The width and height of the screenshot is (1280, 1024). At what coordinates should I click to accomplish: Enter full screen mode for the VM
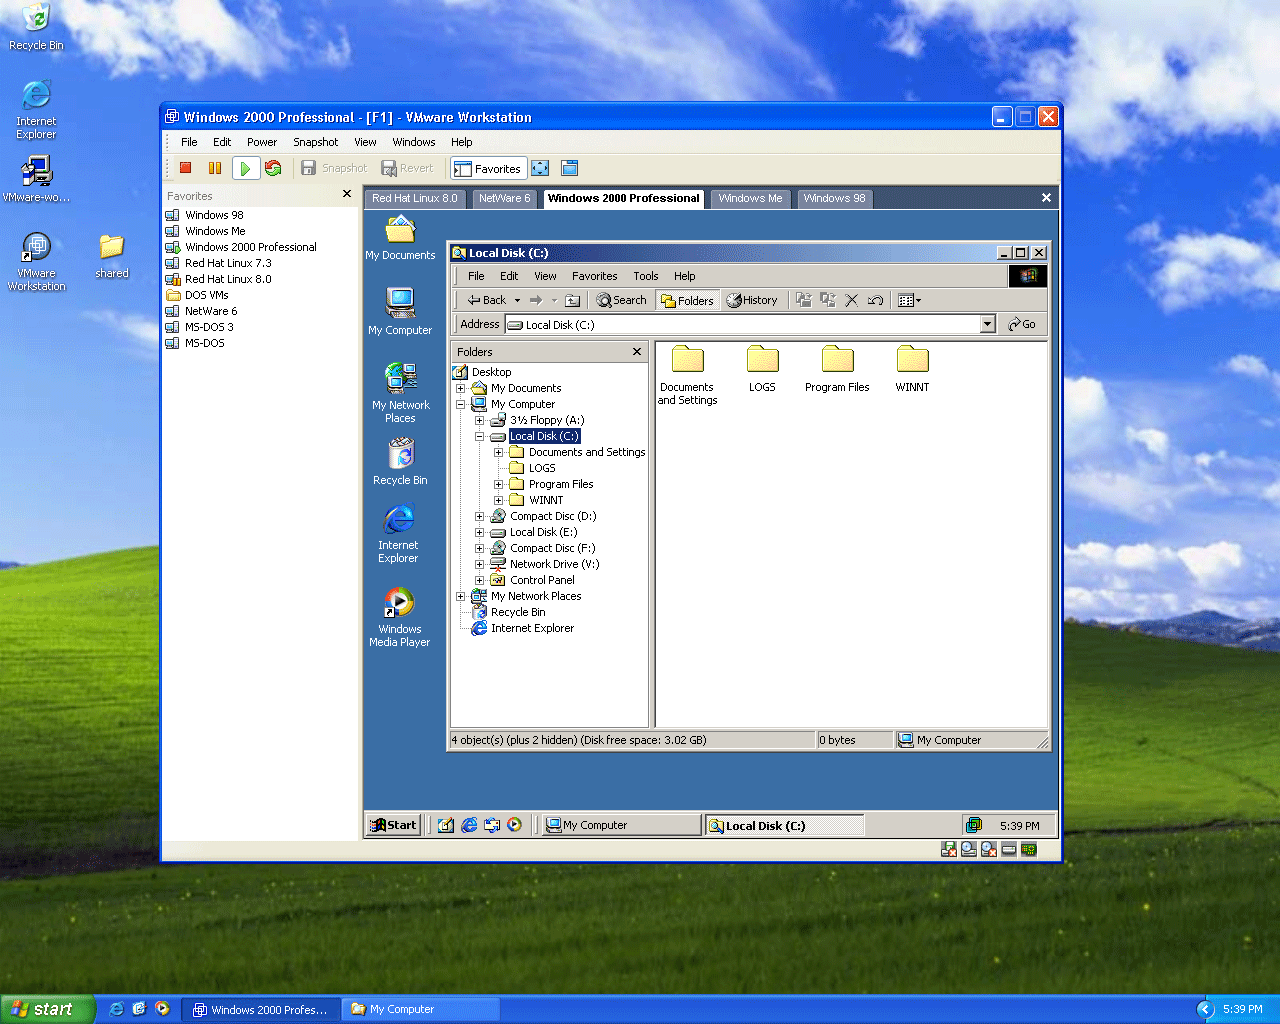click(x=540, y=168)
